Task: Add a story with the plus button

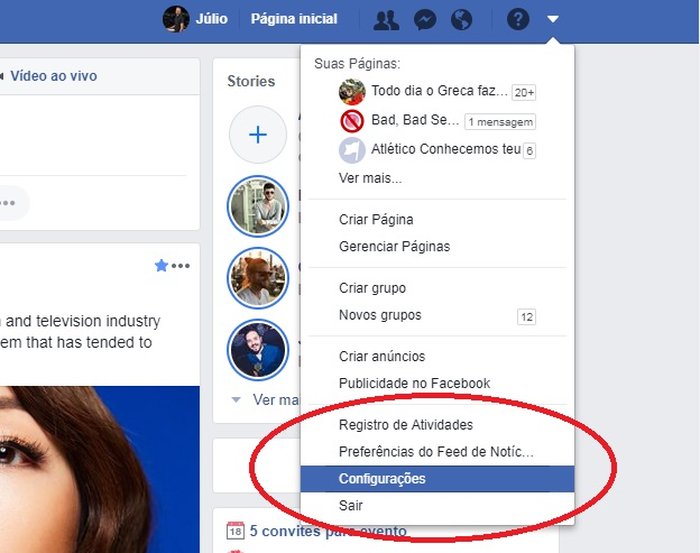Action: click(258, 135)
